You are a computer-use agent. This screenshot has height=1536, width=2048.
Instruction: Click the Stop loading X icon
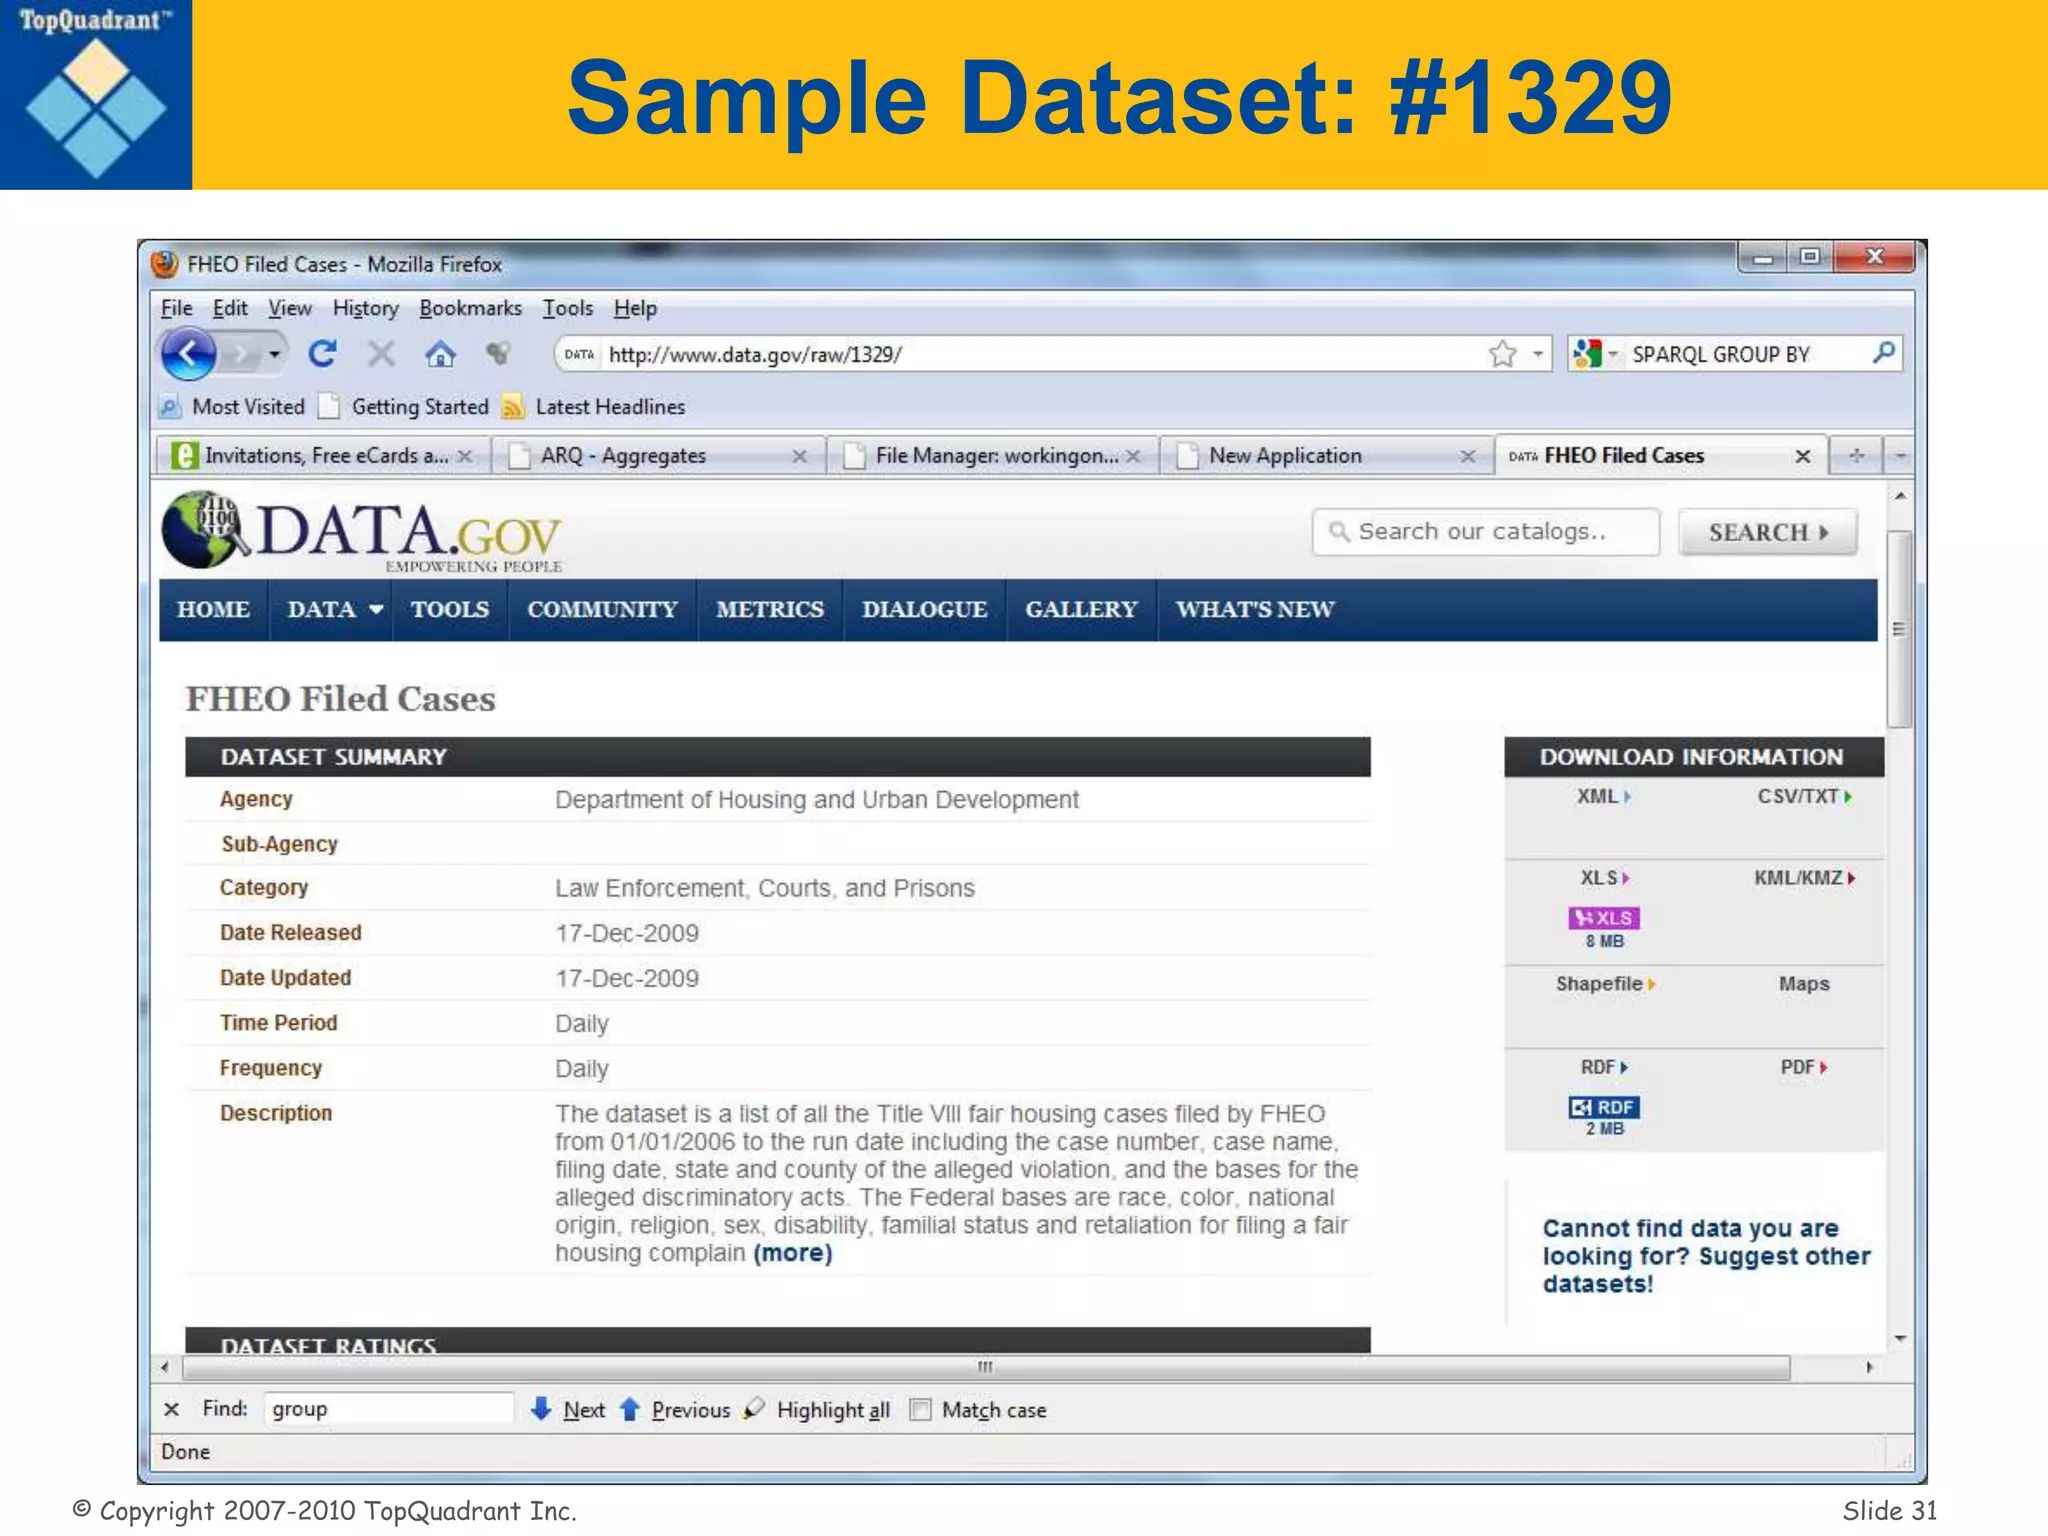click(x=381, y=354)
